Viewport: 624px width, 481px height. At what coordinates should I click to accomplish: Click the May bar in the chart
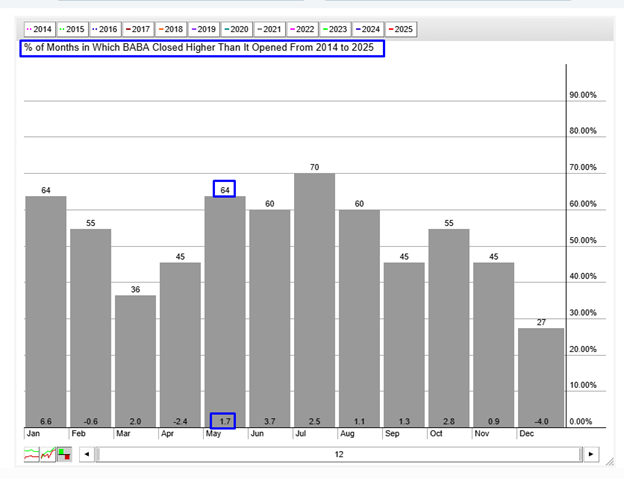coord(225,312)
